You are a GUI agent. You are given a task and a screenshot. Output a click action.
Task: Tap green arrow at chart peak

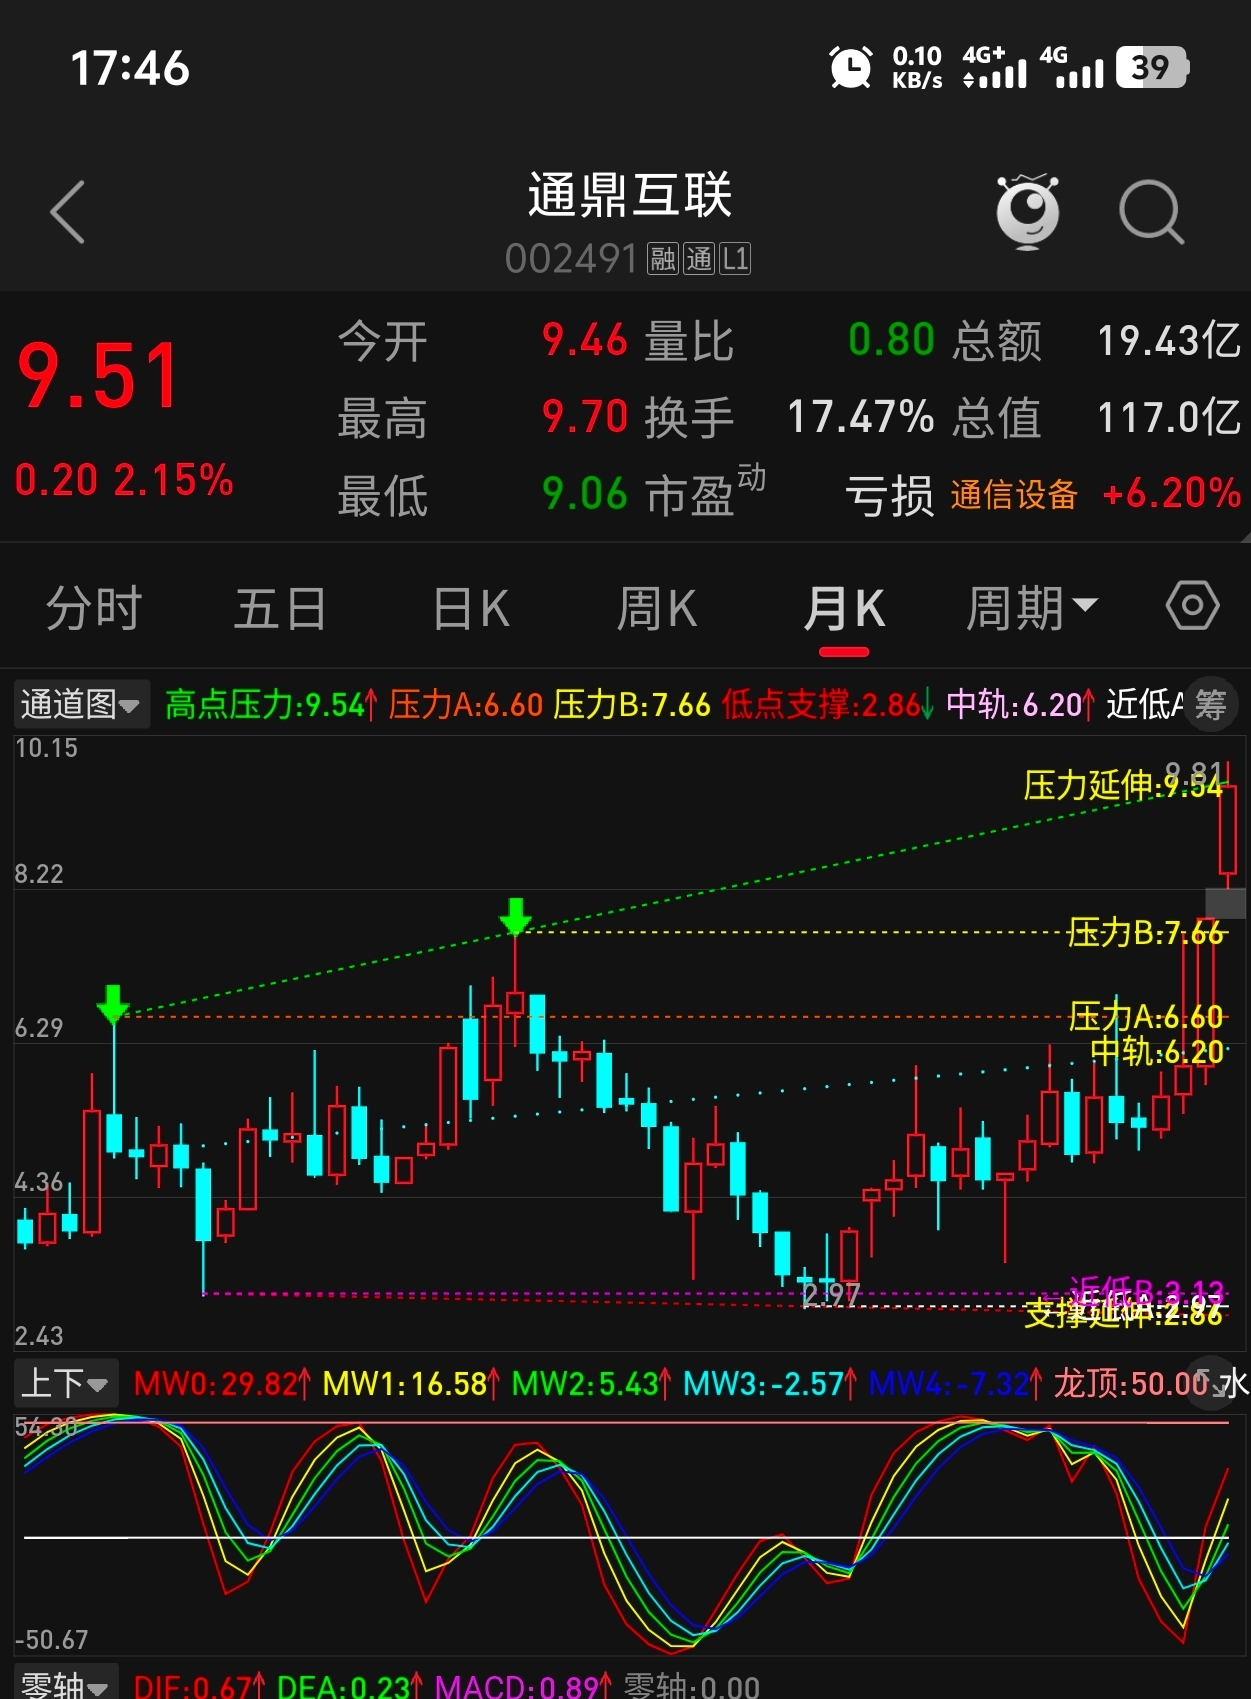coord(515,916)
